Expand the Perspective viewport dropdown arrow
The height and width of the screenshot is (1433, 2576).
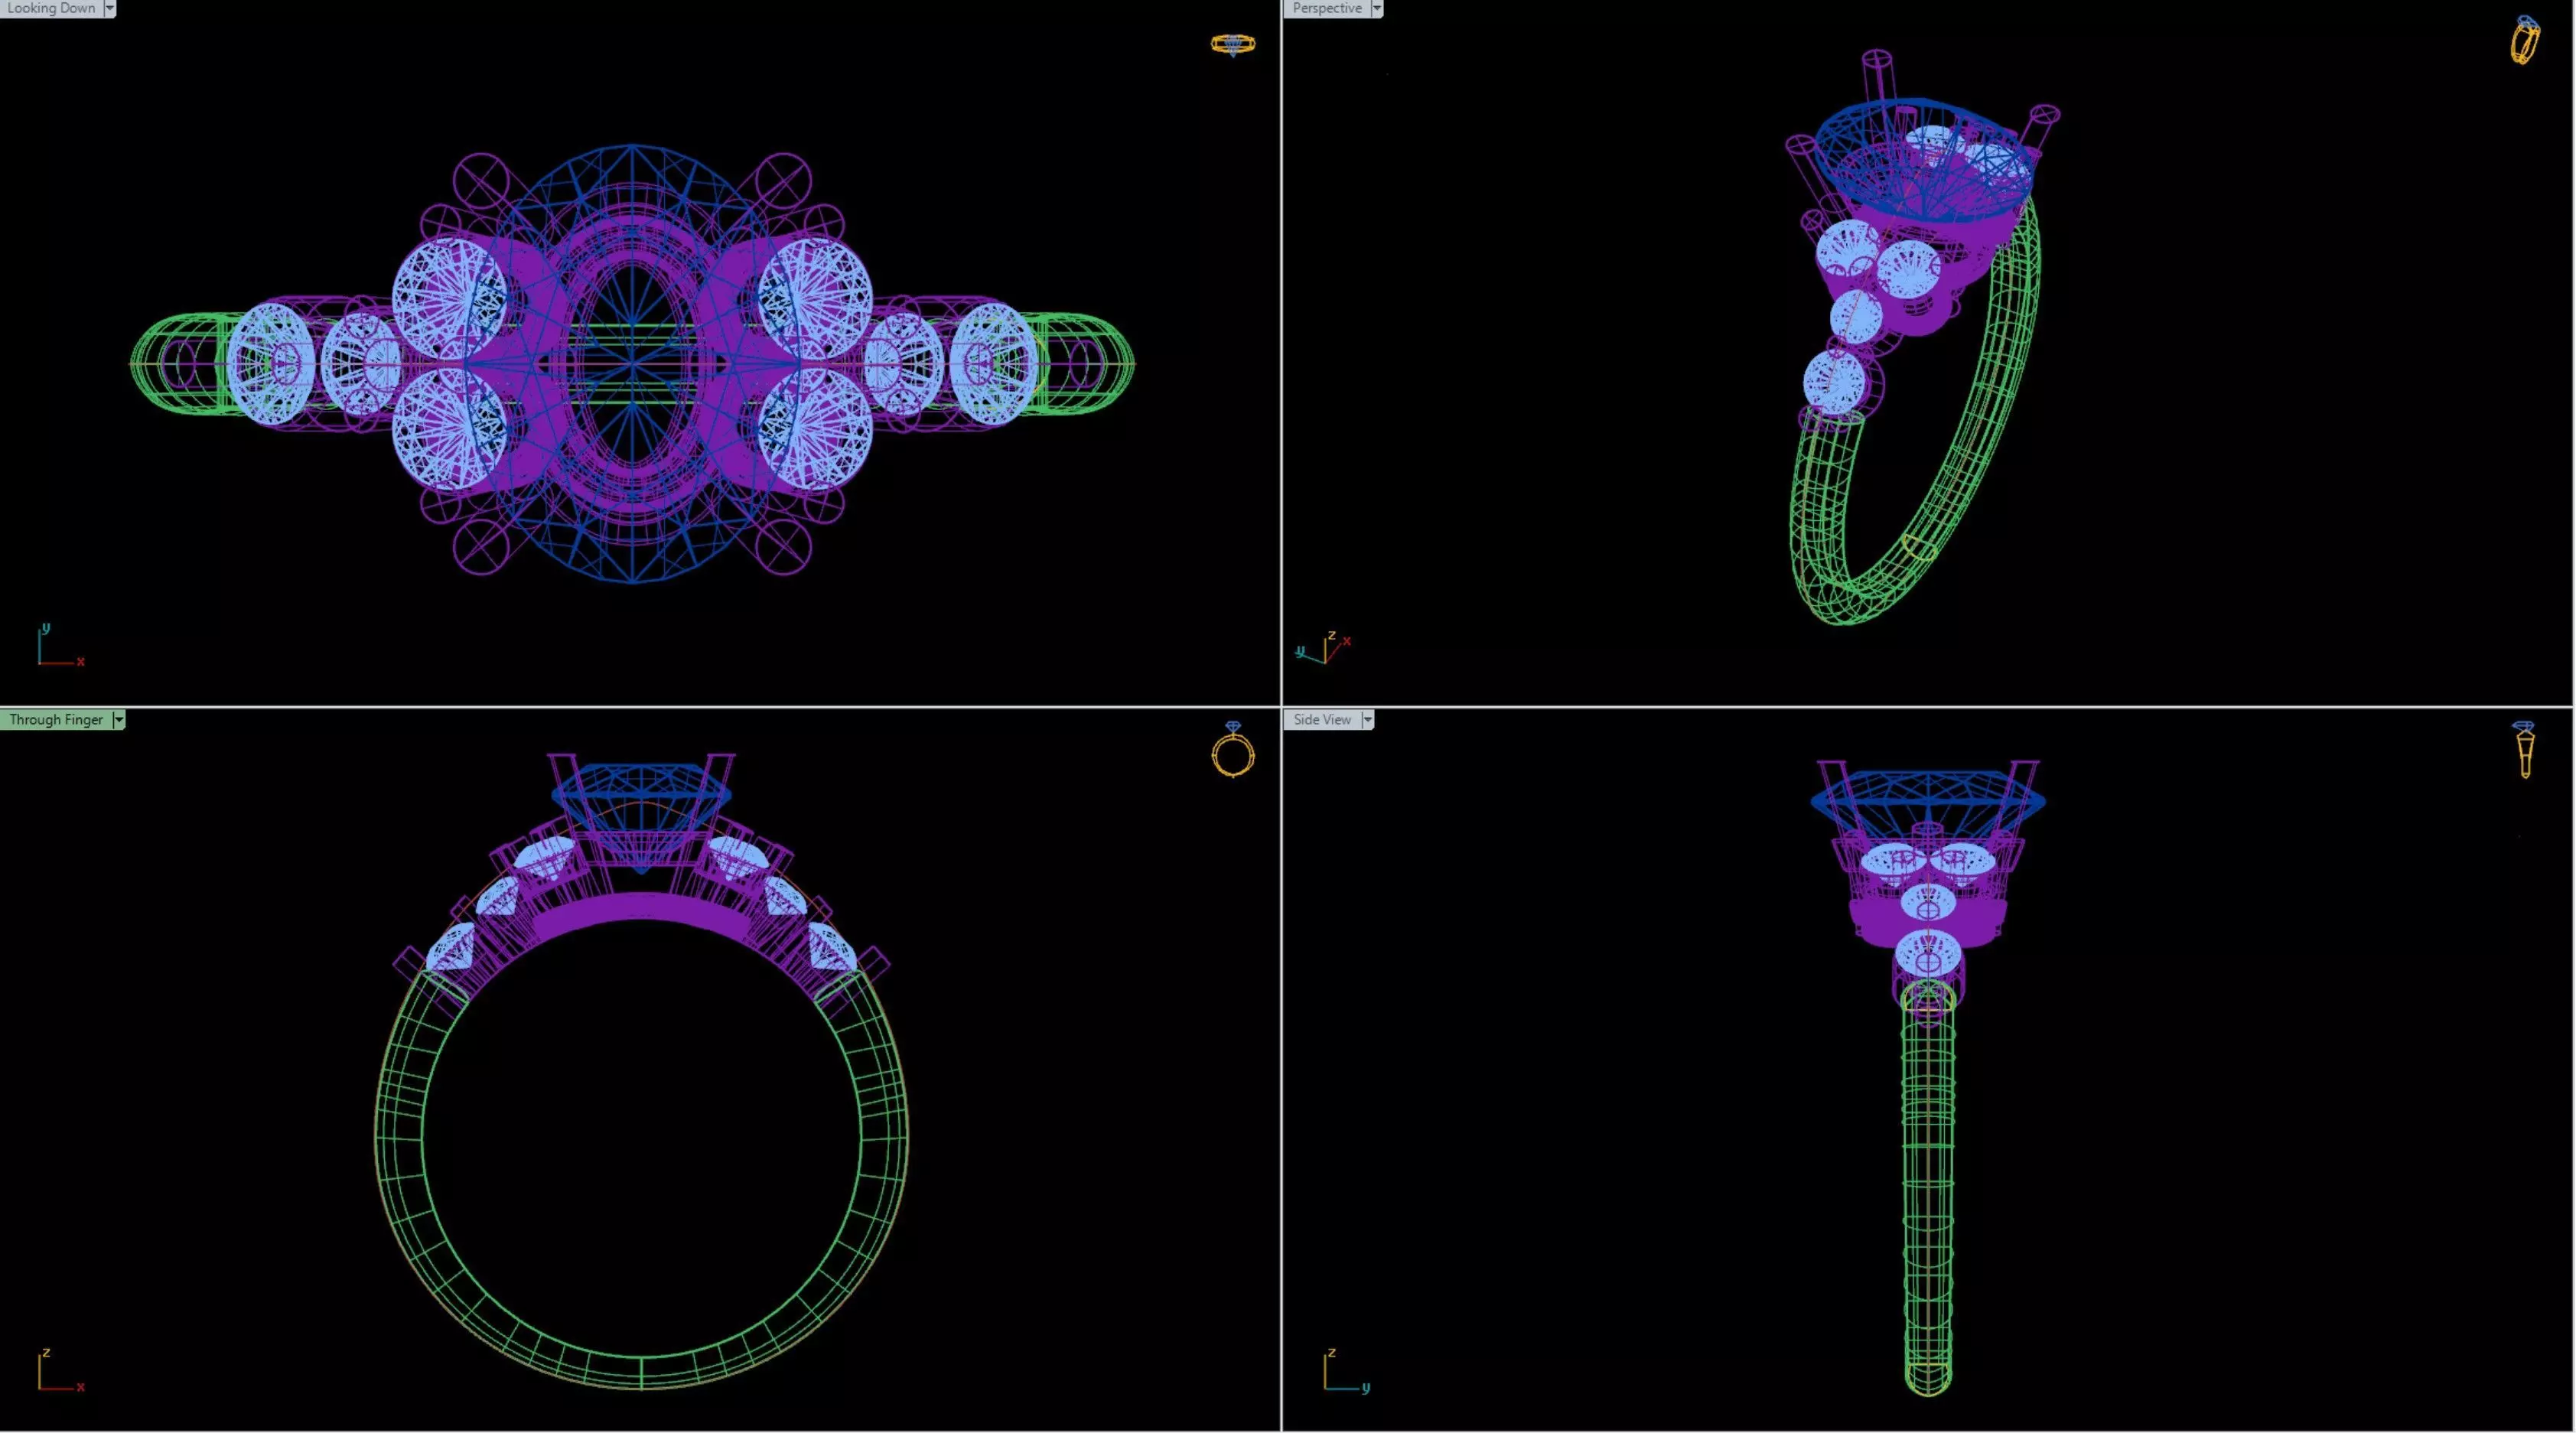click(x=1376, y=8)
